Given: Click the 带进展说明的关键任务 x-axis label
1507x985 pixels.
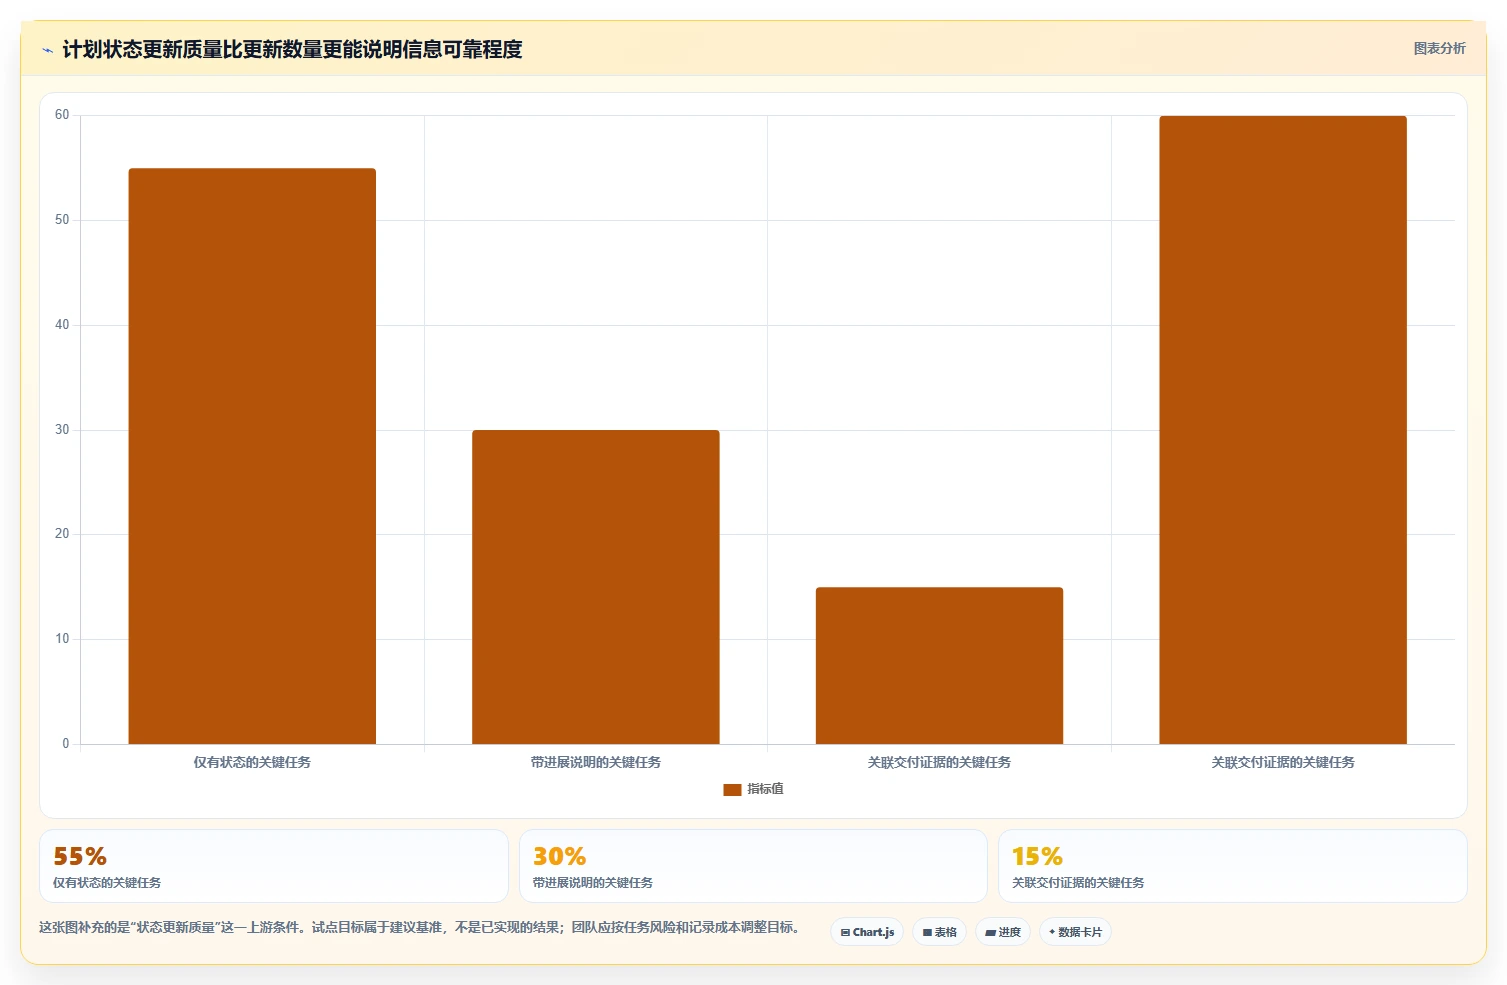Looking at the screenshot, I should coord(596,762).
